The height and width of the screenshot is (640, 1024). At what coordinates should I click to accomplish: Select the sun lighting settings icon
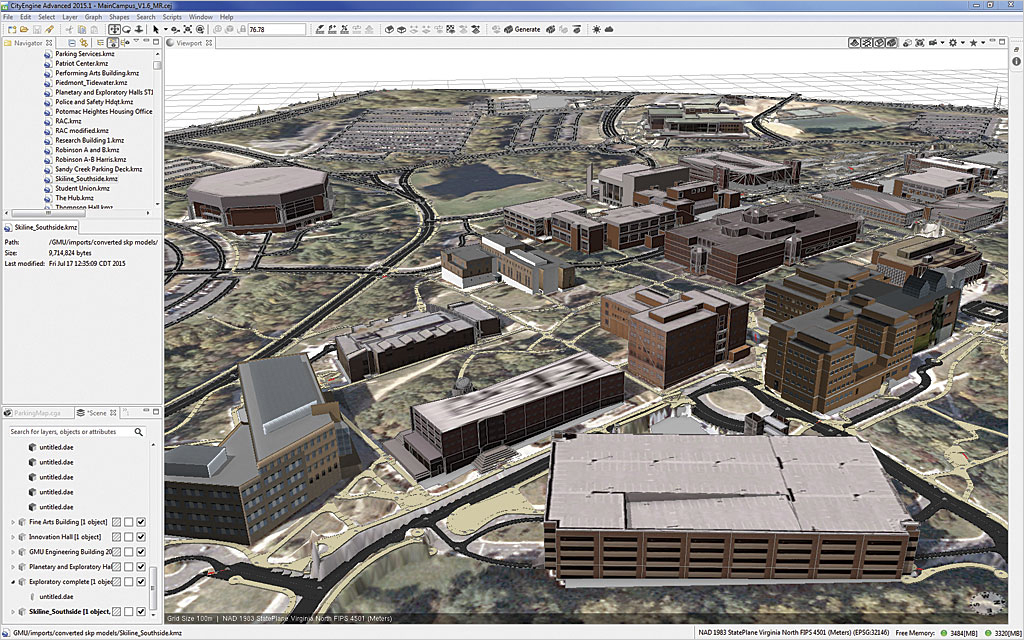tap(596, 29)
